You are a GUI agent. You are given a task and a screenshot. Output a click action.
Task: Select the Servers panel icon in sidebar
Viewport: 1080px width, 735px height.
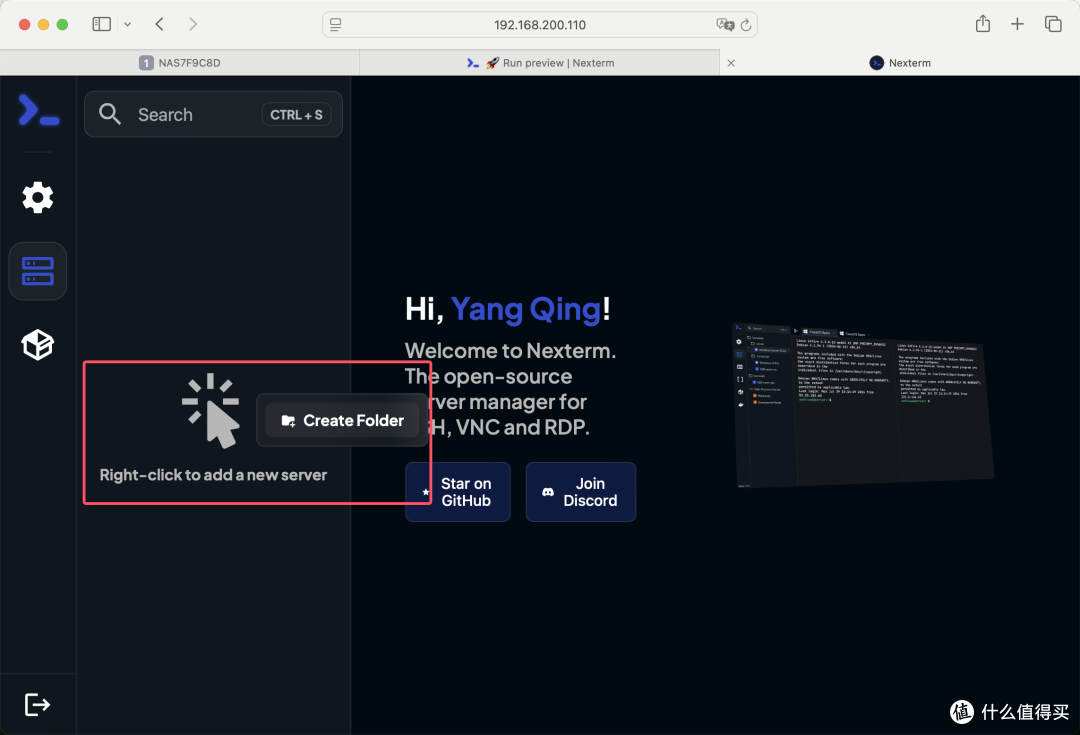pyautogui.click(x=37, y=270)
